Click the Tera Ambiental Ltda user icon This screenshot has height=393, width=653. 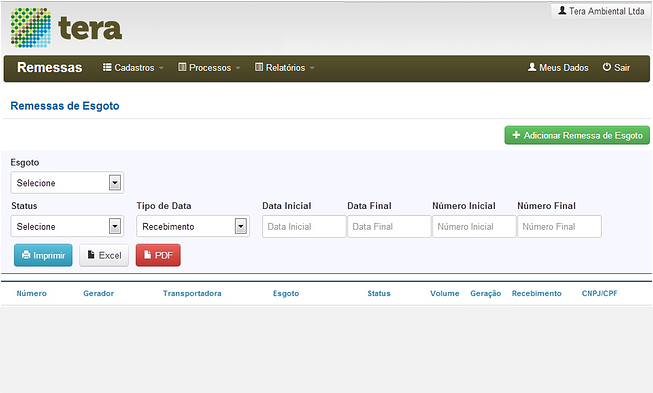[562, 10]
